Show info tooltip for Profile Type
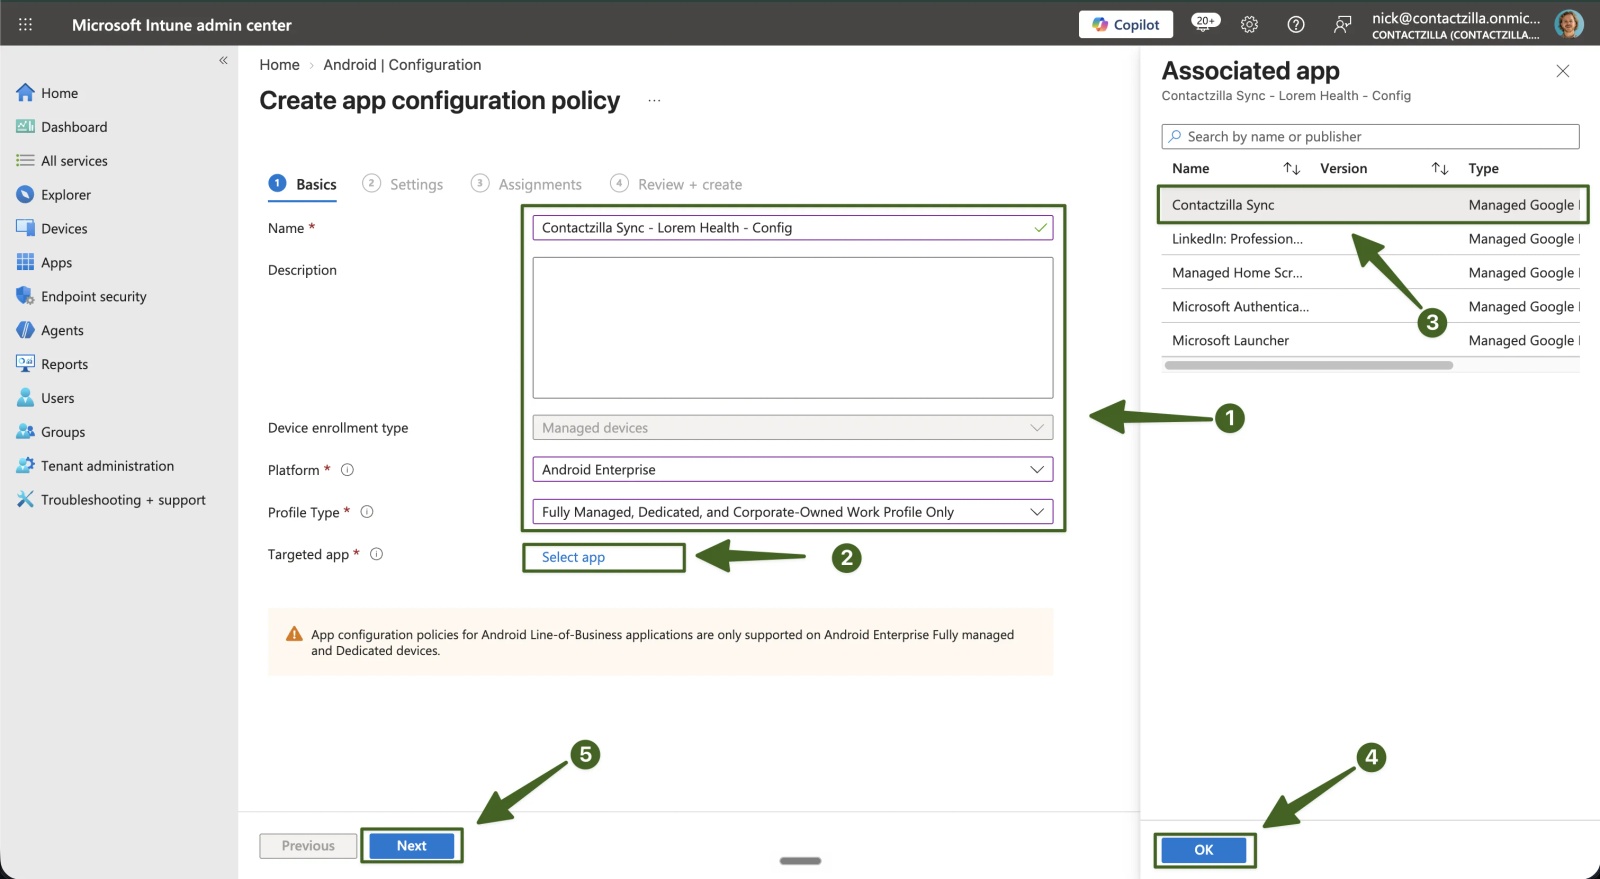1600x879 pixels. click(367, 512)
